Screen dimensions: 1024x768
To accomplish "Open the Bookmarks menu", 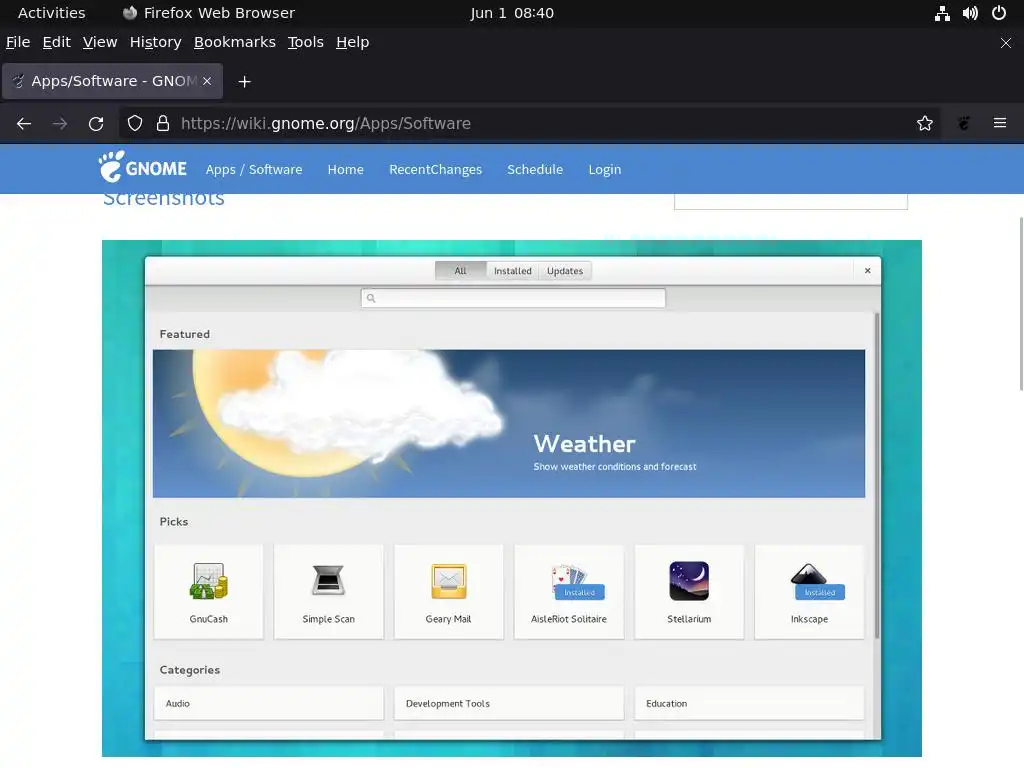I will (234, 42).
